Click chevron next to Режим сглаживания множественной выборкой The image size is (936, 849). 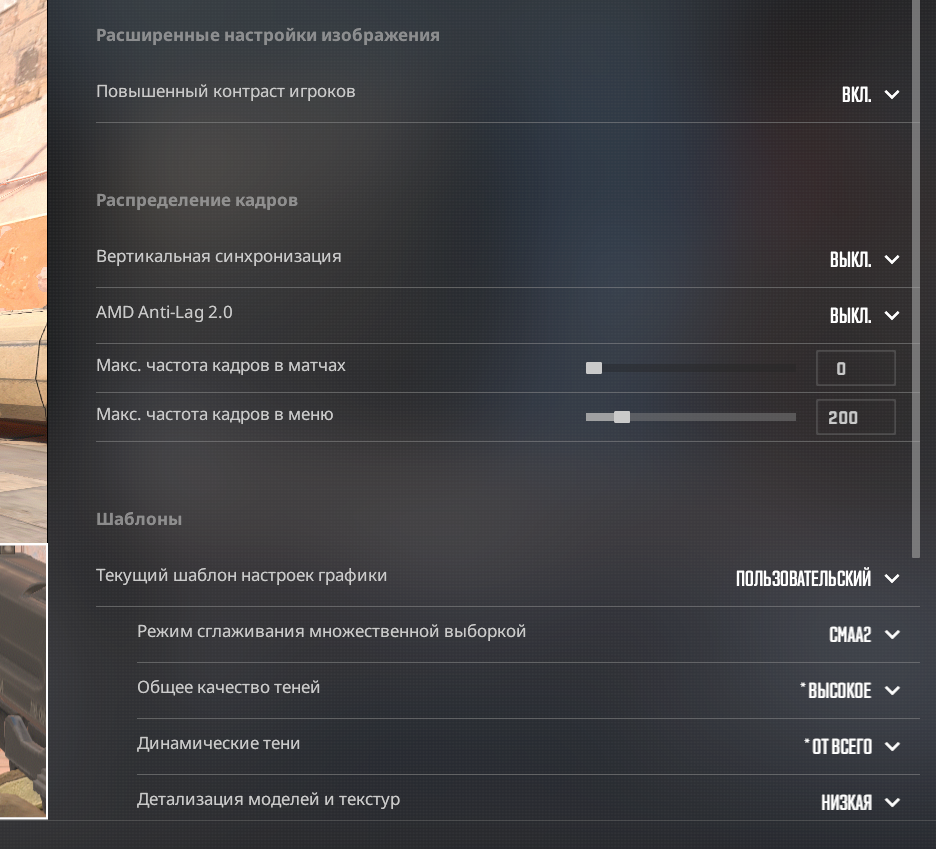(892, 635)
